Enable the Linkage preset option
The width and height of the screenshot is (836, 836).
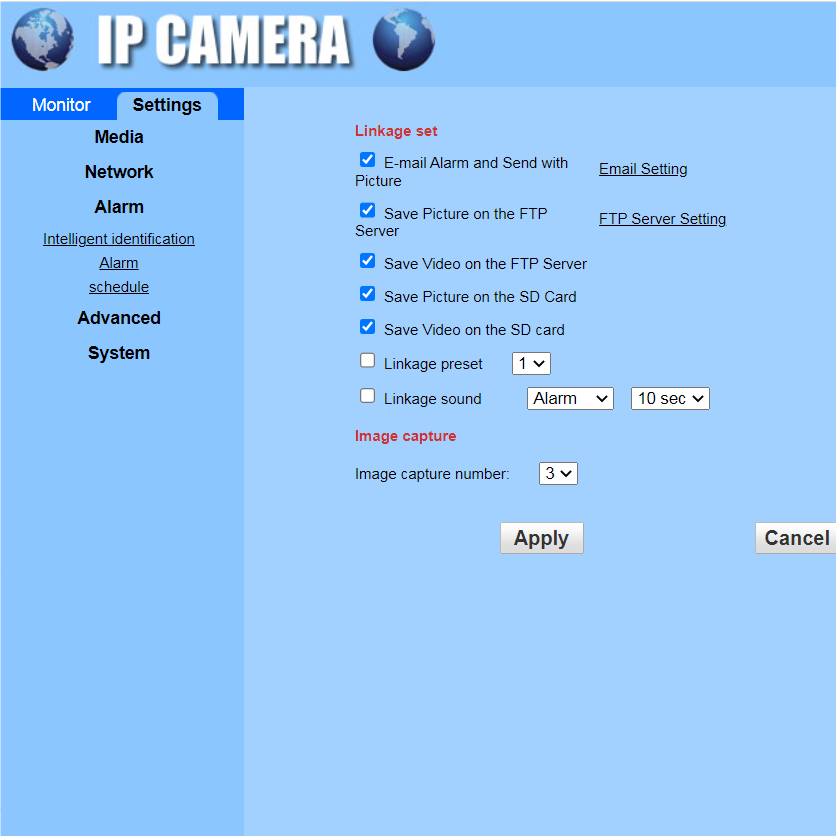(x=367, y=359)
